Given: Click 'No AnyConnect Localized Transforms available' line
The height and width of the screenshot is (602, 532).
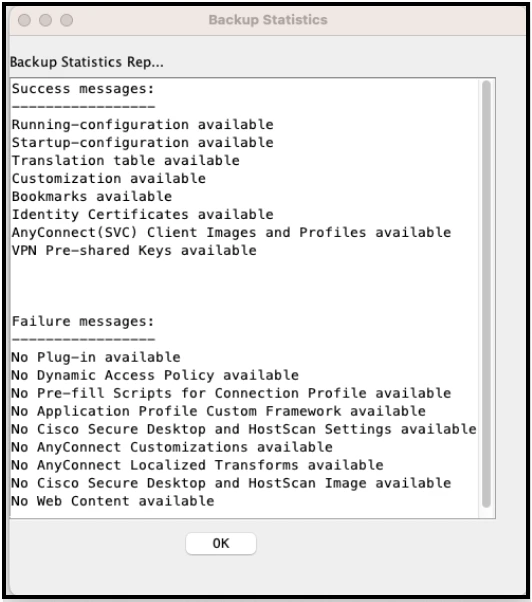Looking at the screenshot, I should pos(197,465).
